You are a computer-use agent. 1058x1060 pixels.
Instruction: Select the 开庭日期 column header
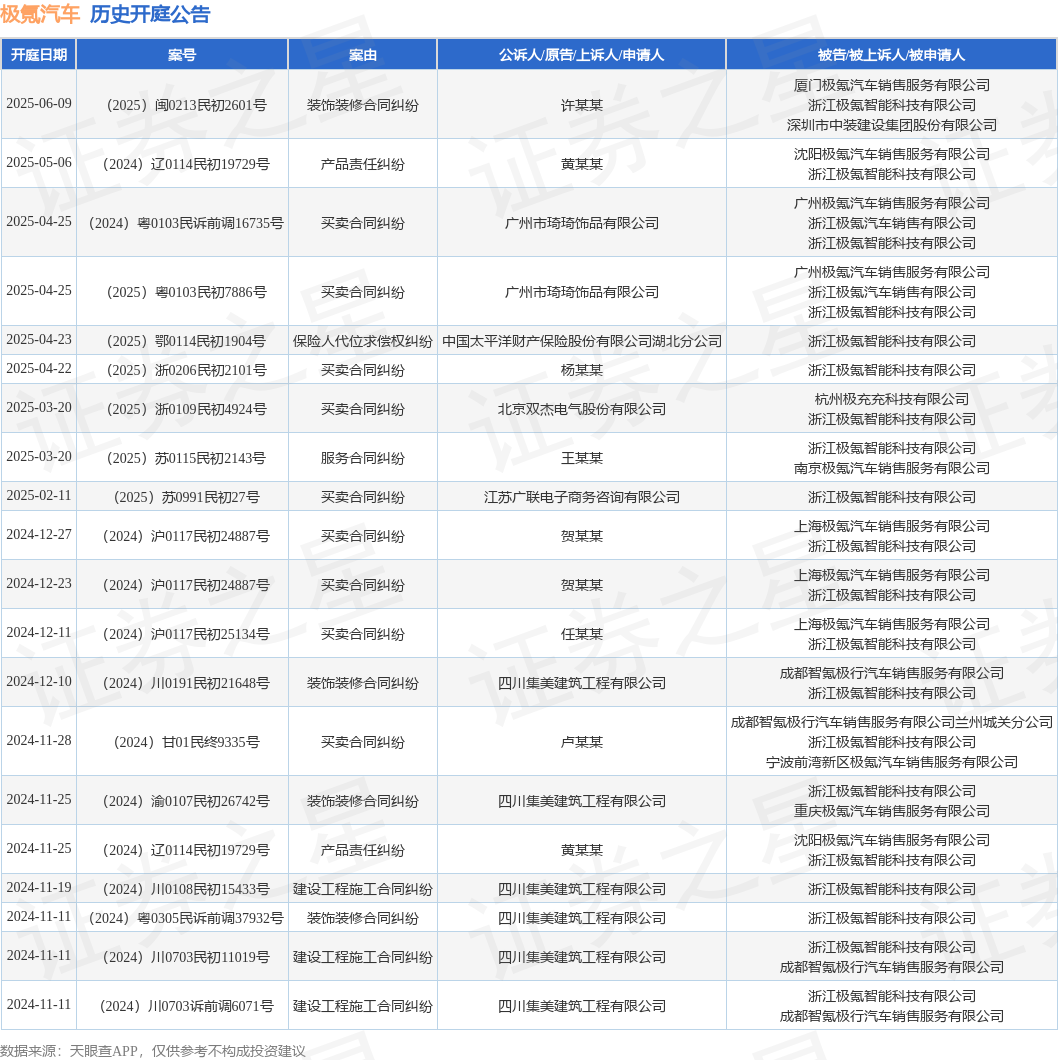click(39, 55)
